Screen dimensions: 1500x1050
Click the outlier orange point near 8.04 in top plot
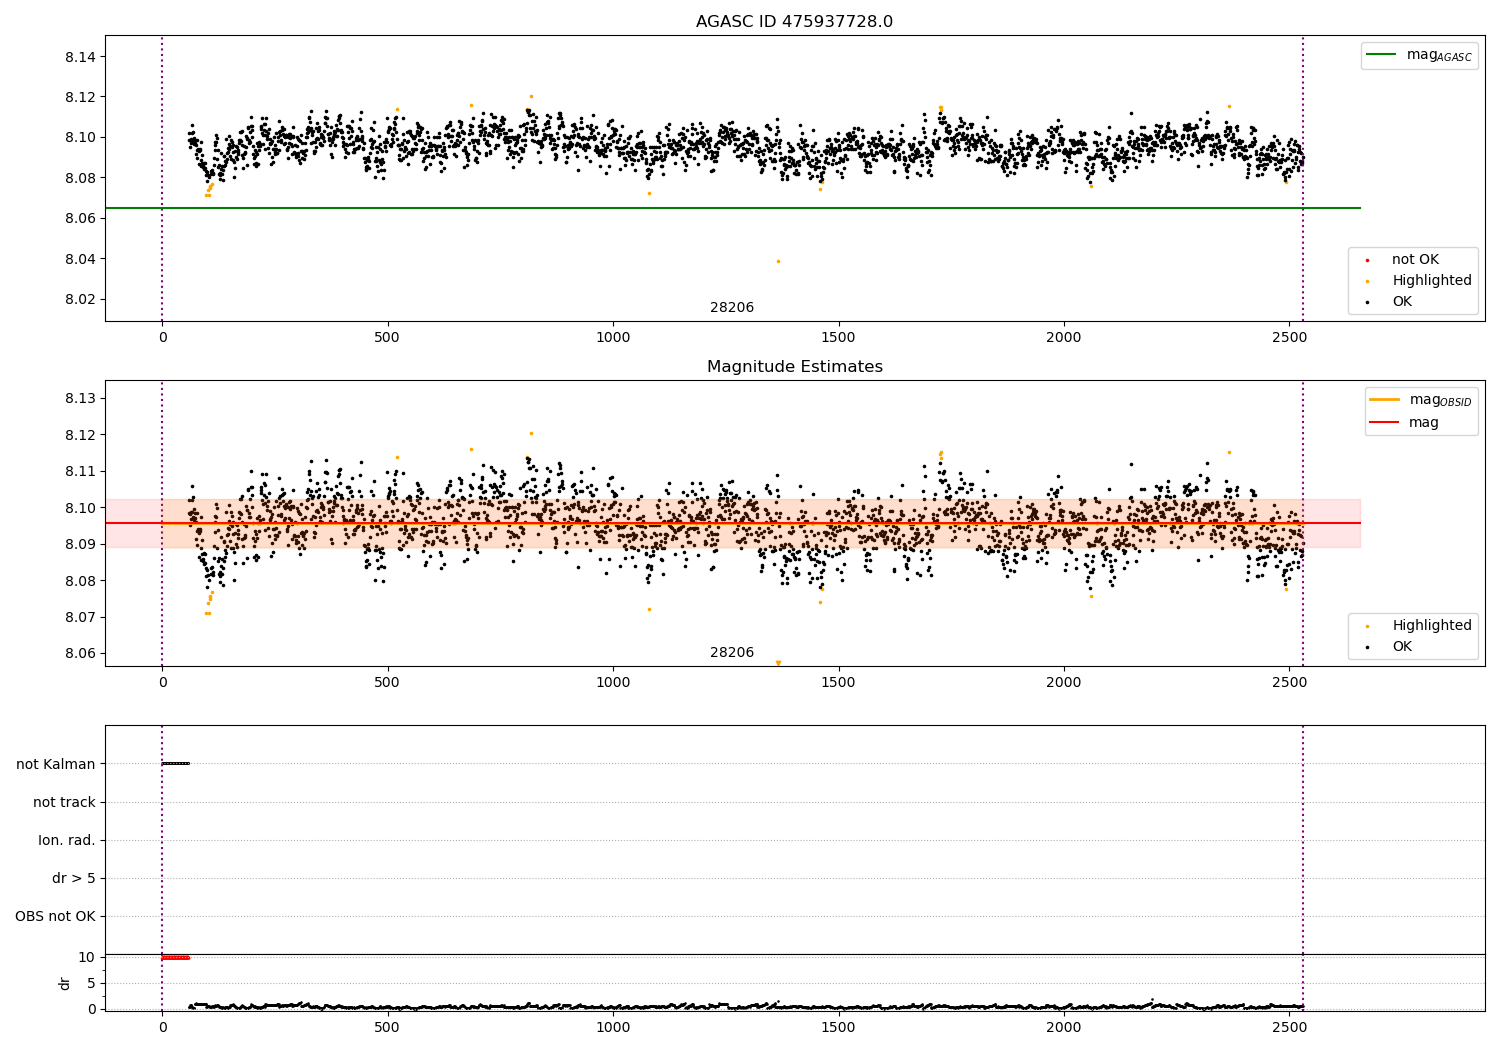pyautogui.click(x=778, y=262)
